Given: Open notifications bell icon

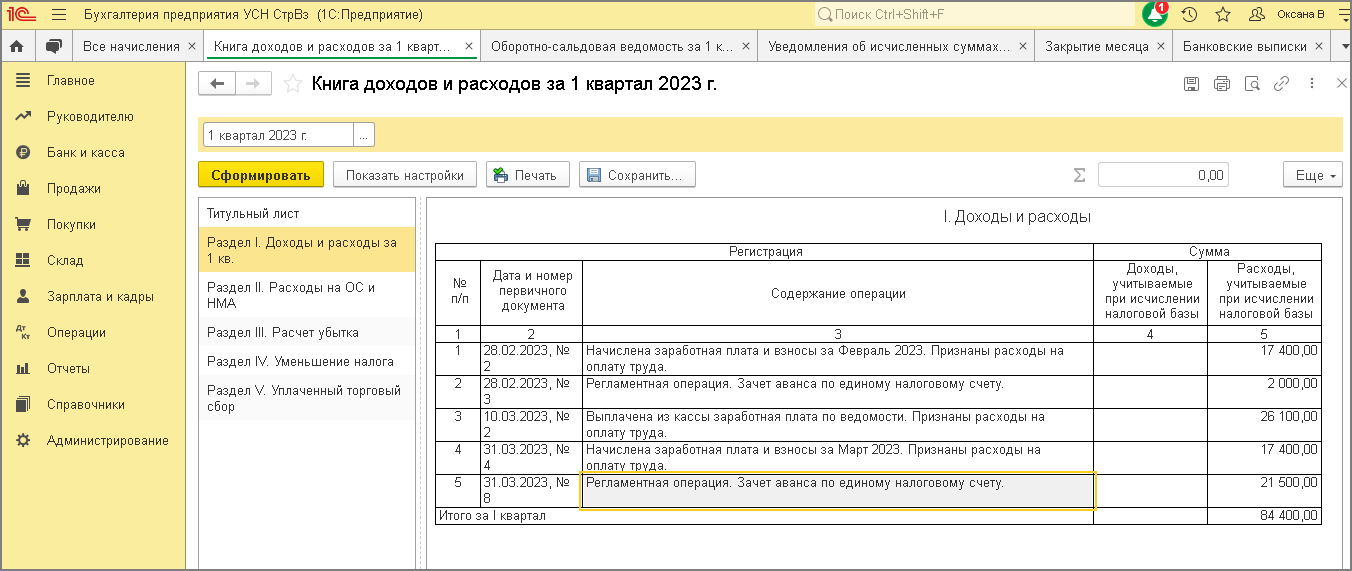Looking at the screenshot, I should click(1154, 15).
